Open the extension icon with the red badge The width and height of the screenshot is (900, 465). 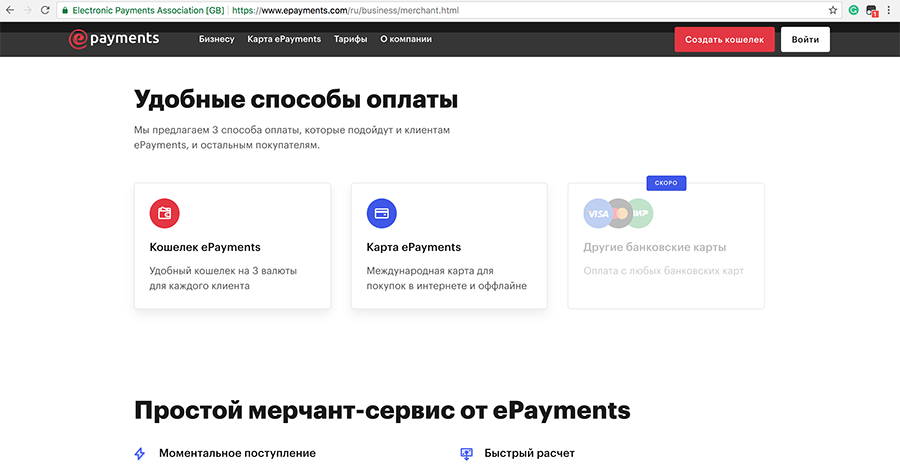(872, 11)
